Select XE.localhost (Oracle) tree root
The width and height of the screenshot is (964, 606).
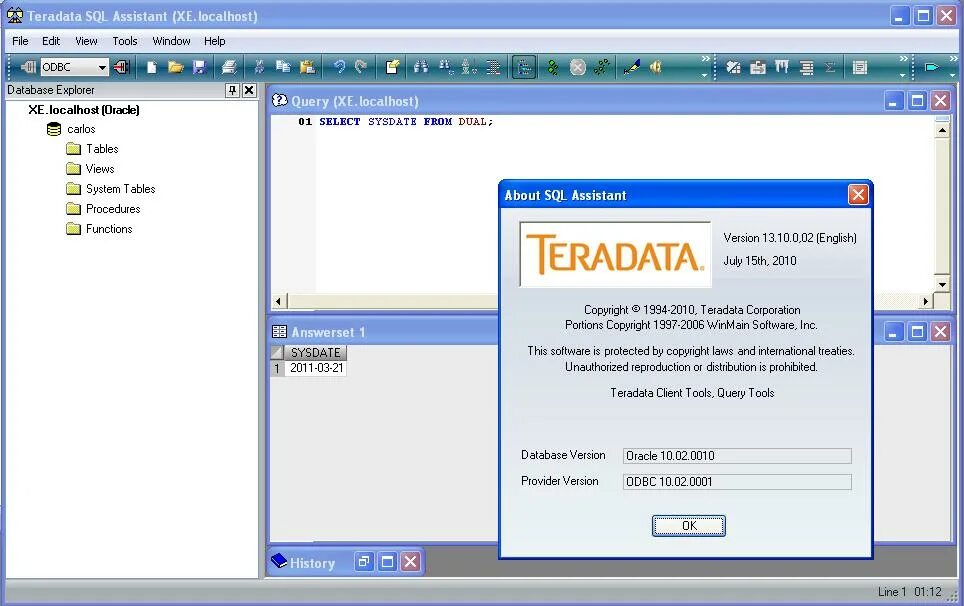click(84, 110)
